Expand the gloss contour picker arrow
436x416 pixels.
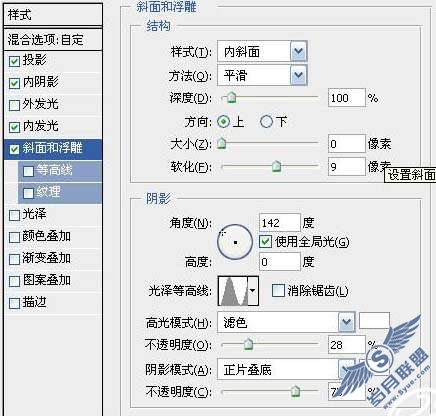click(253, 291)
